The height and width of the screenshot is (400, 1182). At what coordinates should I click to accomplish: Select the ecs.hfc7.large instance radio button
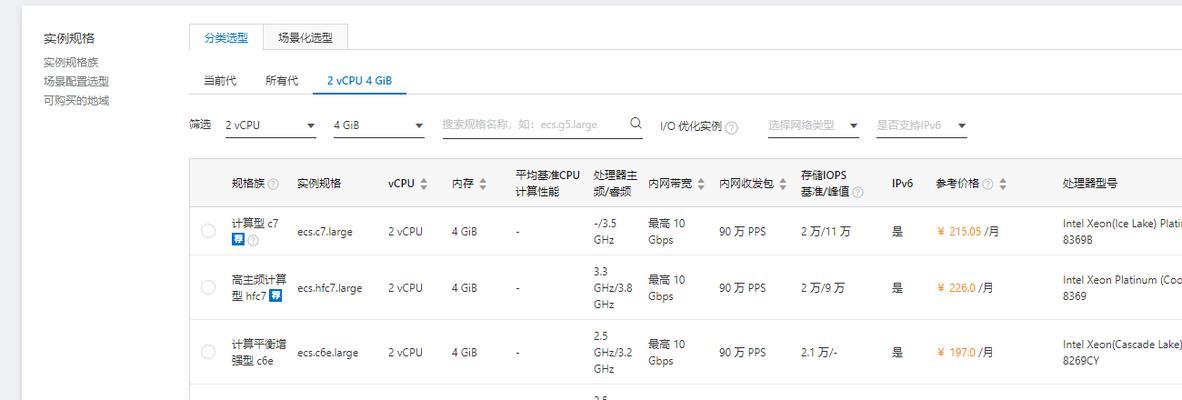(x=208, y=287)
